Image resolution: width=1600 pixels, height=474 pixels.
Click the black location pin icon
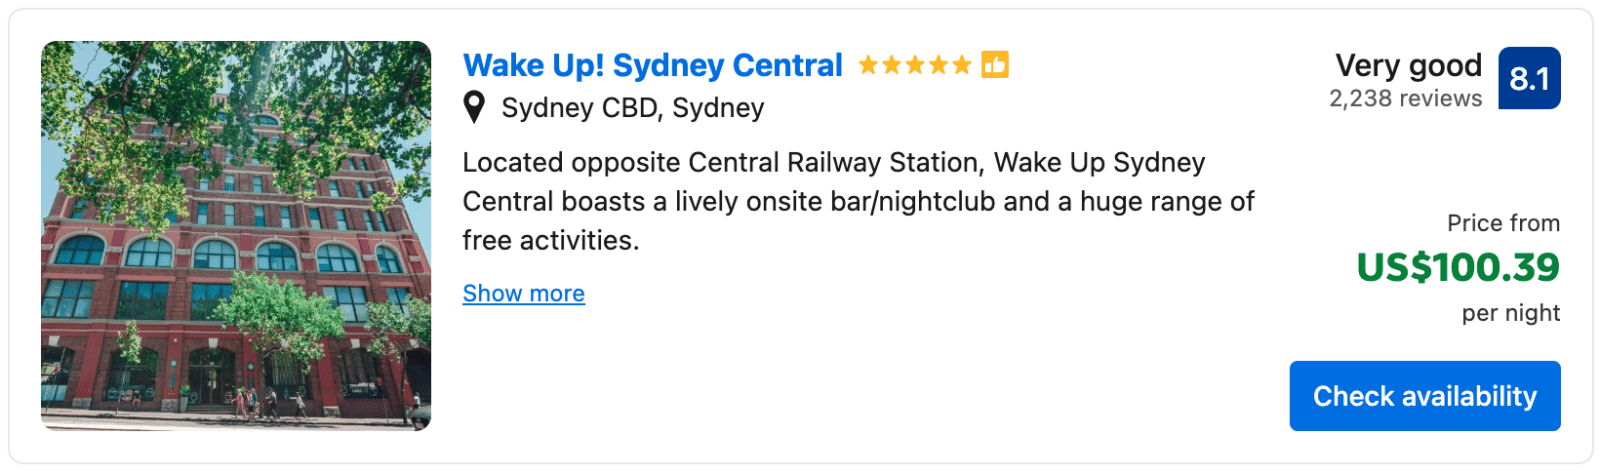475,107
